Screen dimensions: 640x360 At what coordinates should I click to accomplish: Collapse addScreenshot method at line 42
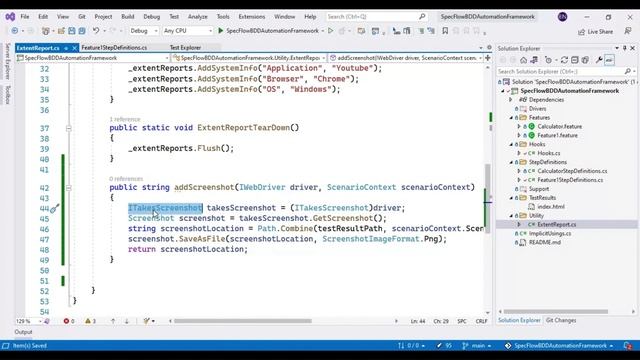[69, 188]
